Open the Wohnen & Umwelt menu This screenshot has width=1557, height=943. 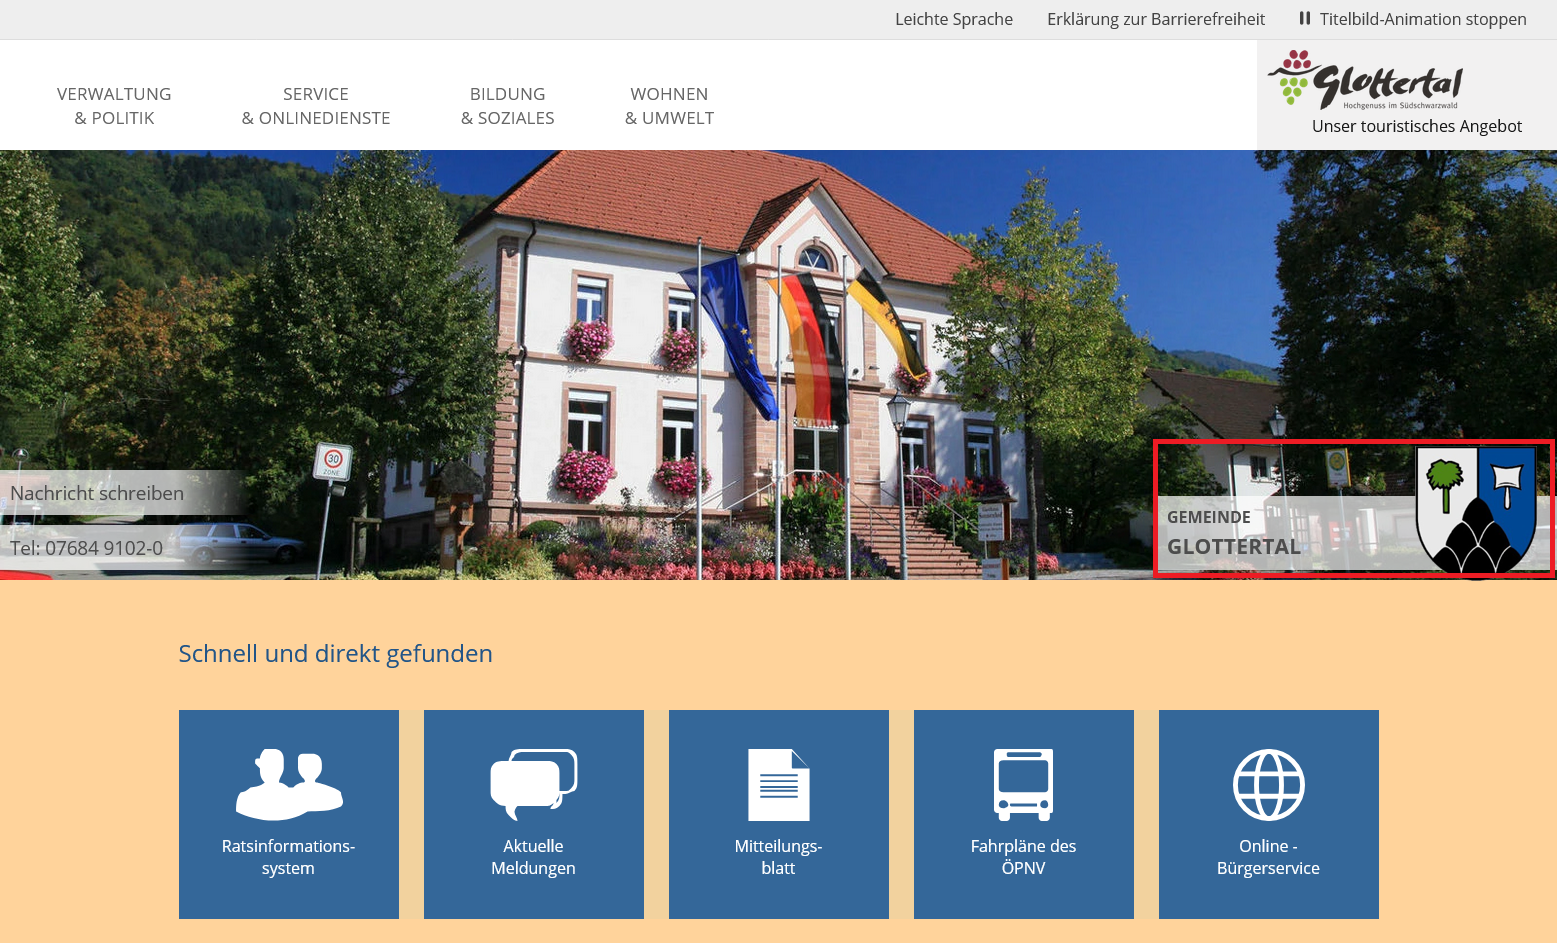pos(669,106)
